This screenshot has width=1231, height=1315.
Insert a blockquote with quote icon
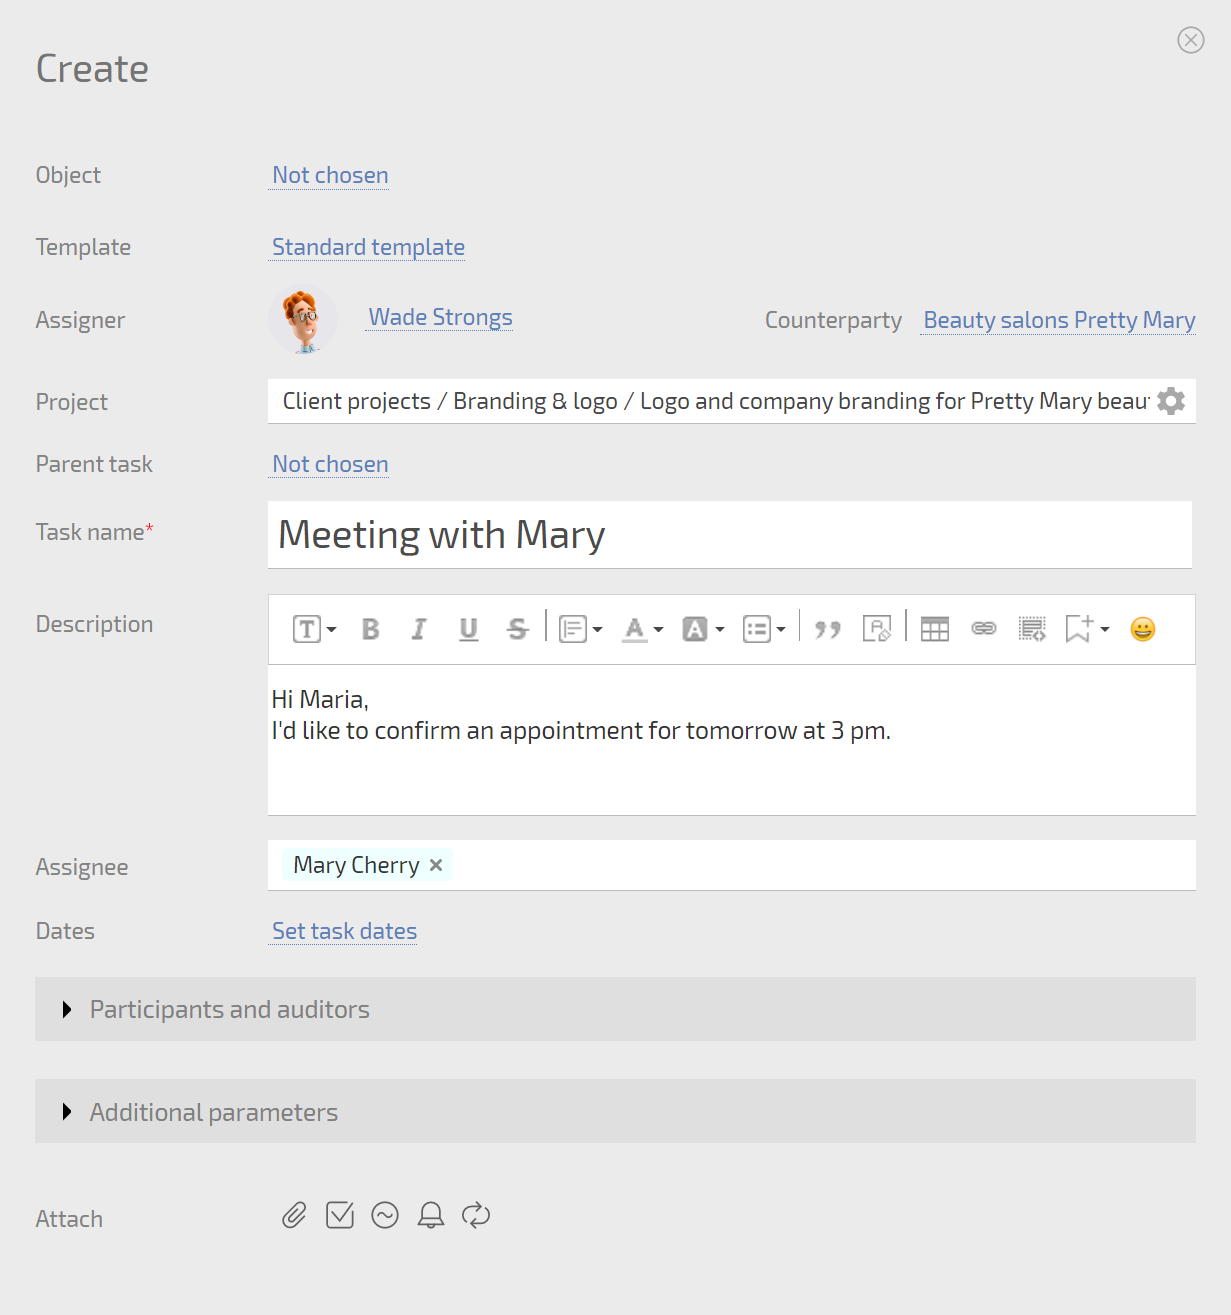point(827,629)
